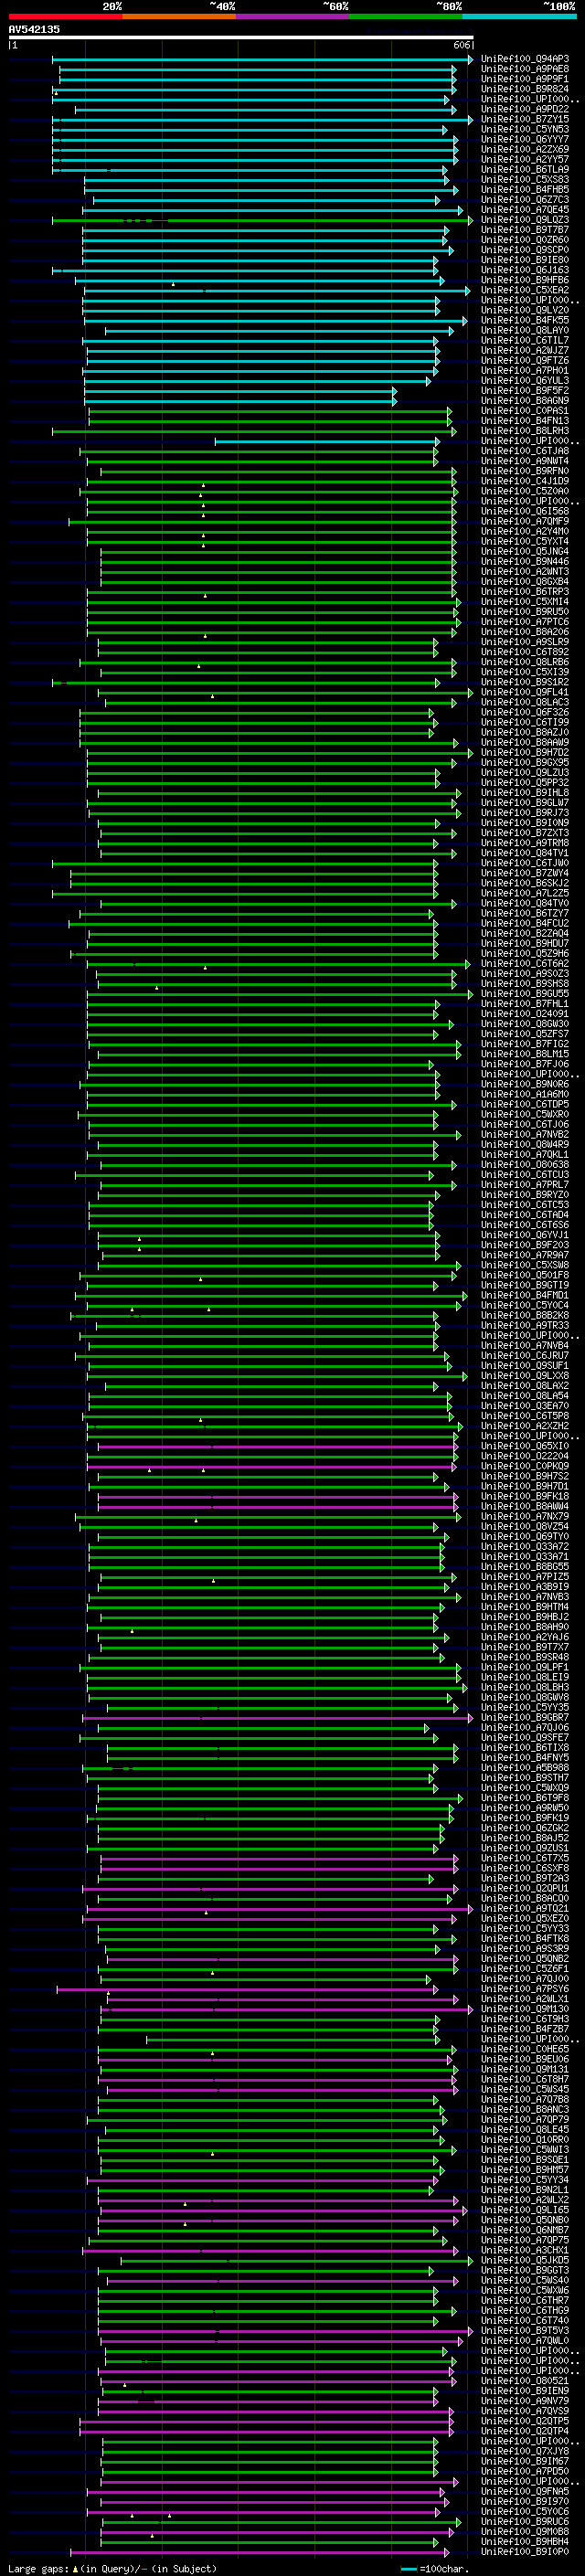Image resolution: width=585 pixels, height=2576 pixels.
Task: Select label UniRef100_Q9LI65
Action: point(525,2210)
